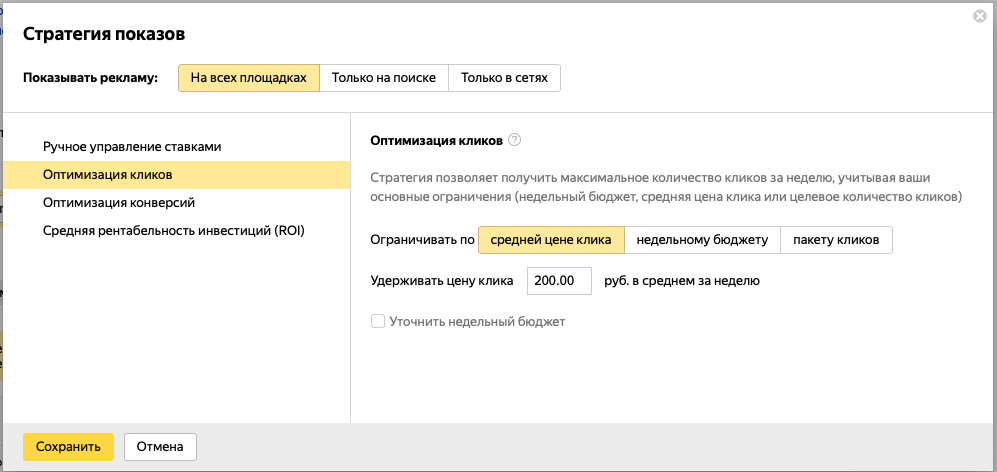Click the 'Отмена' button

click(x=160, y=447)
